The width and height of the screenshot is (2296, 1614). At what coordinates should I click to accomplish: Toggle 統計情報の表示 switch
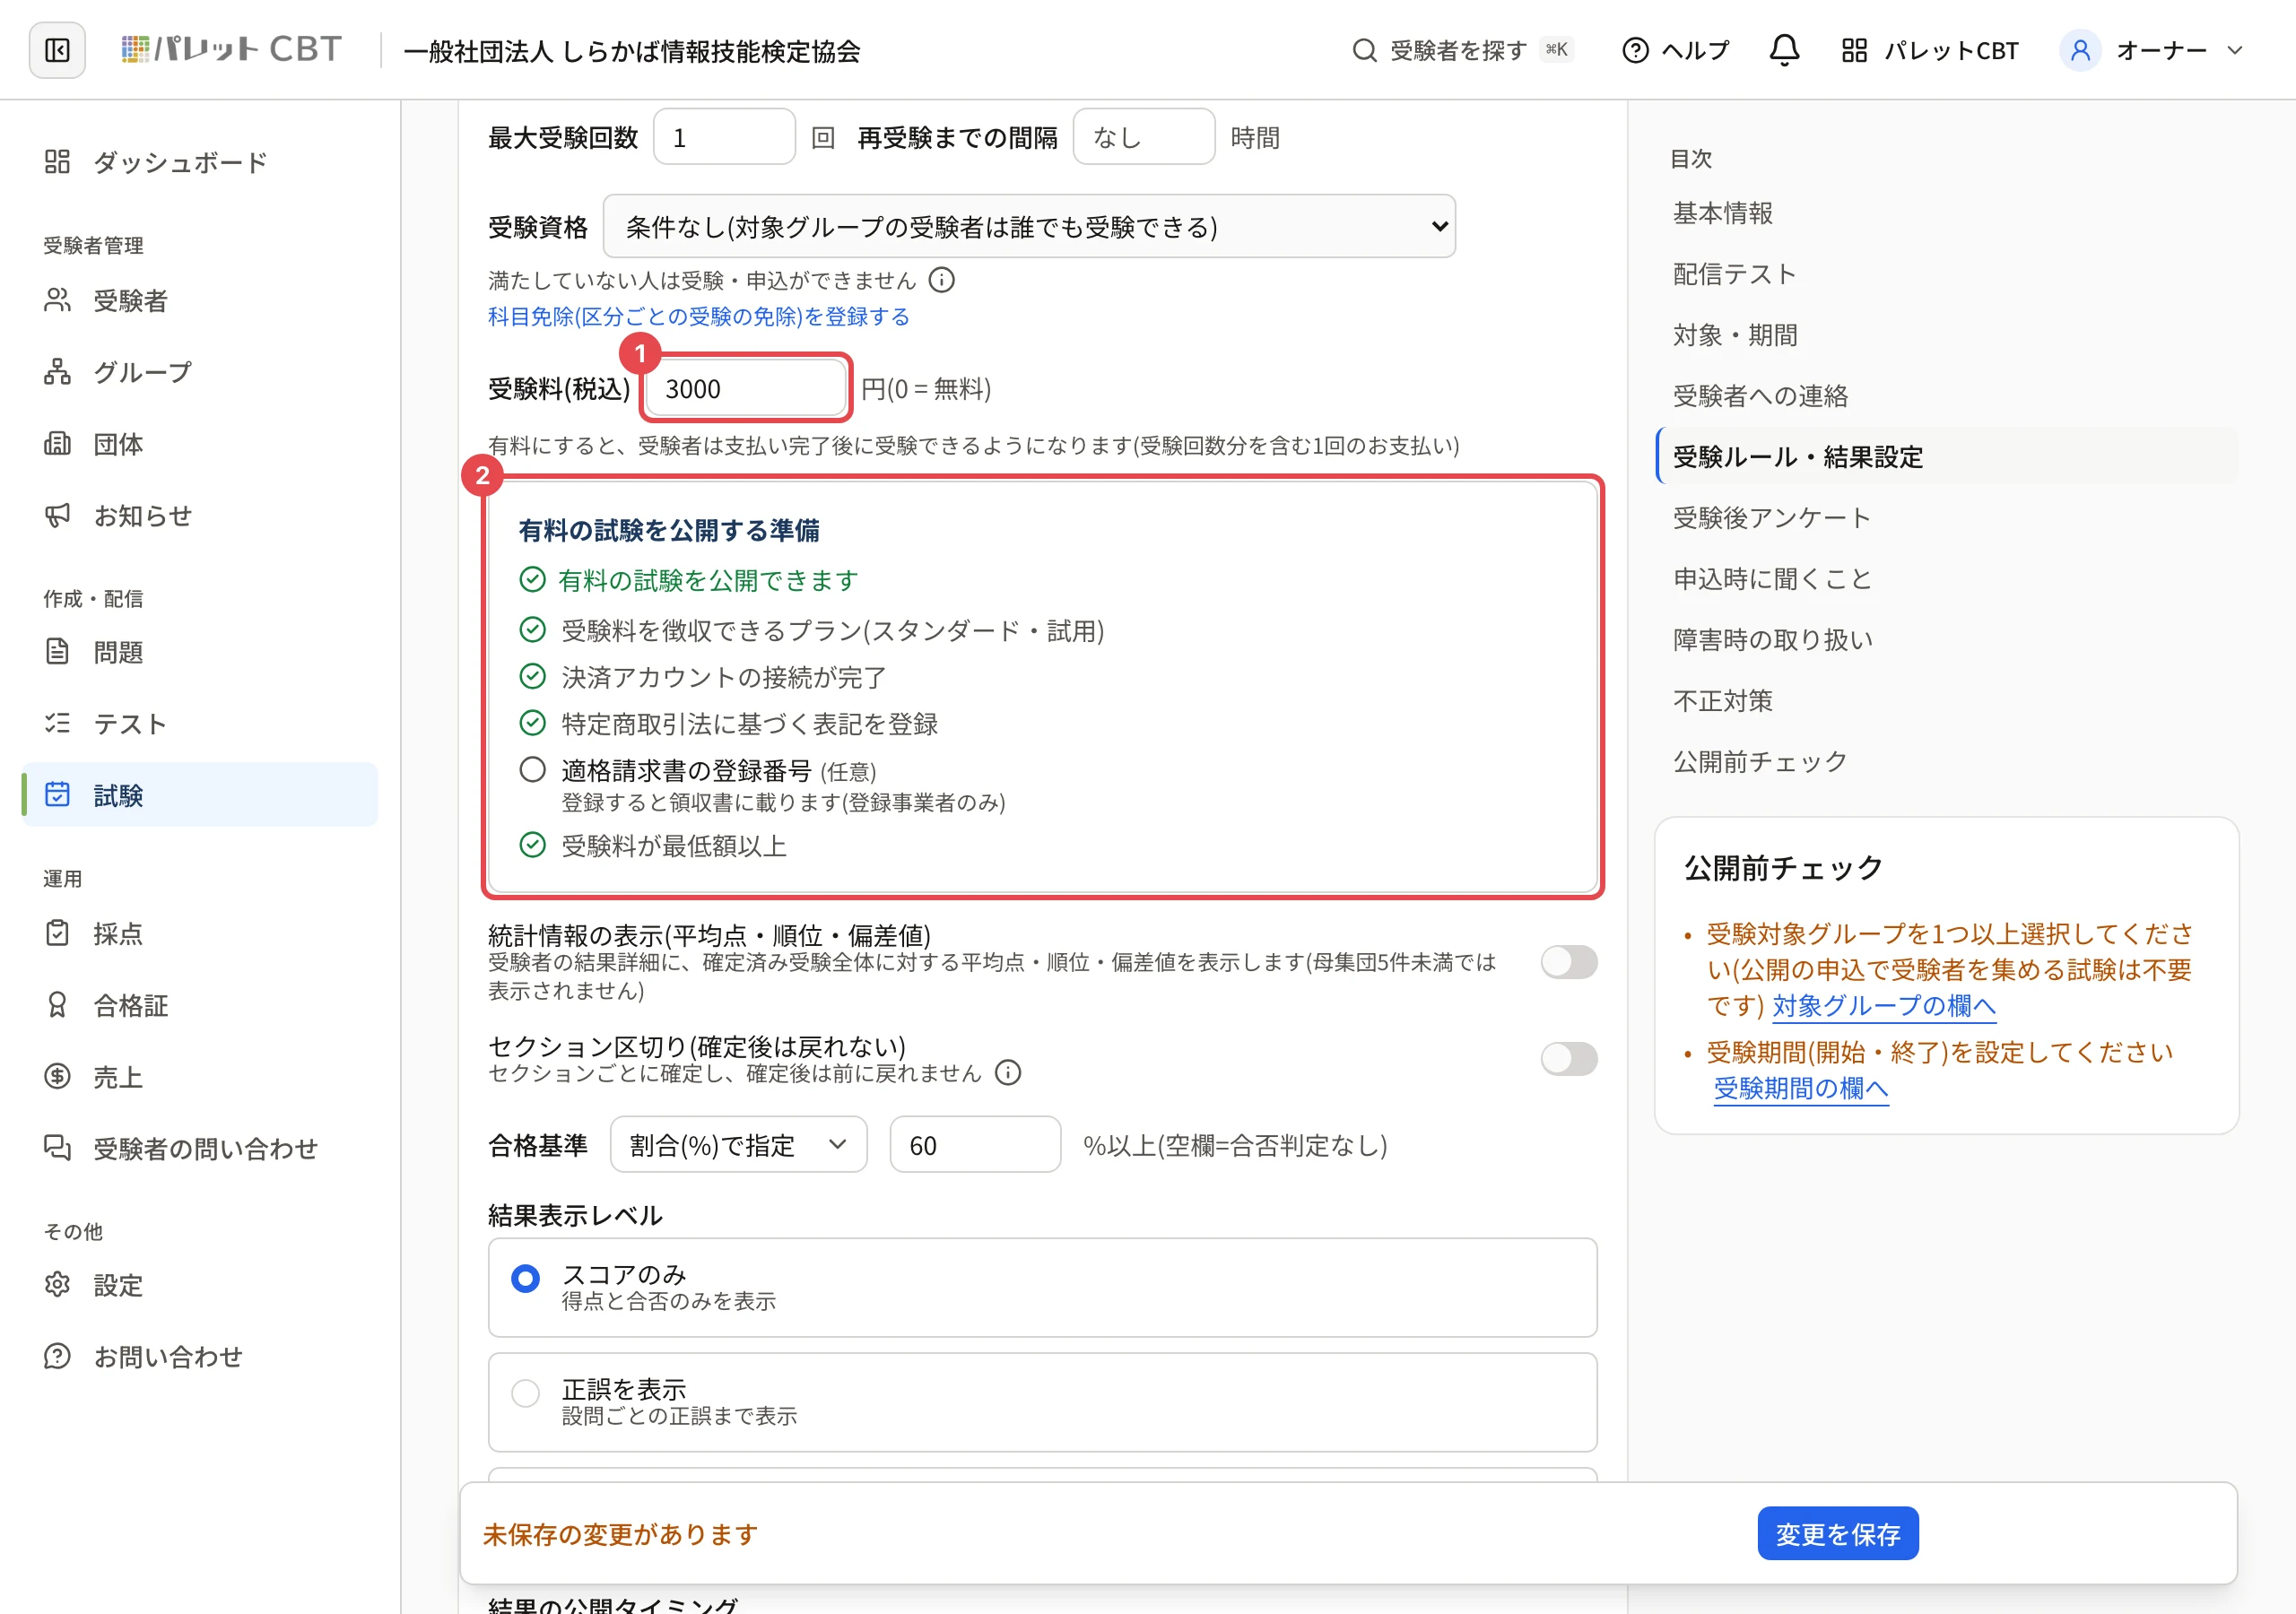pyautogui.click(x=1568, y=962)
